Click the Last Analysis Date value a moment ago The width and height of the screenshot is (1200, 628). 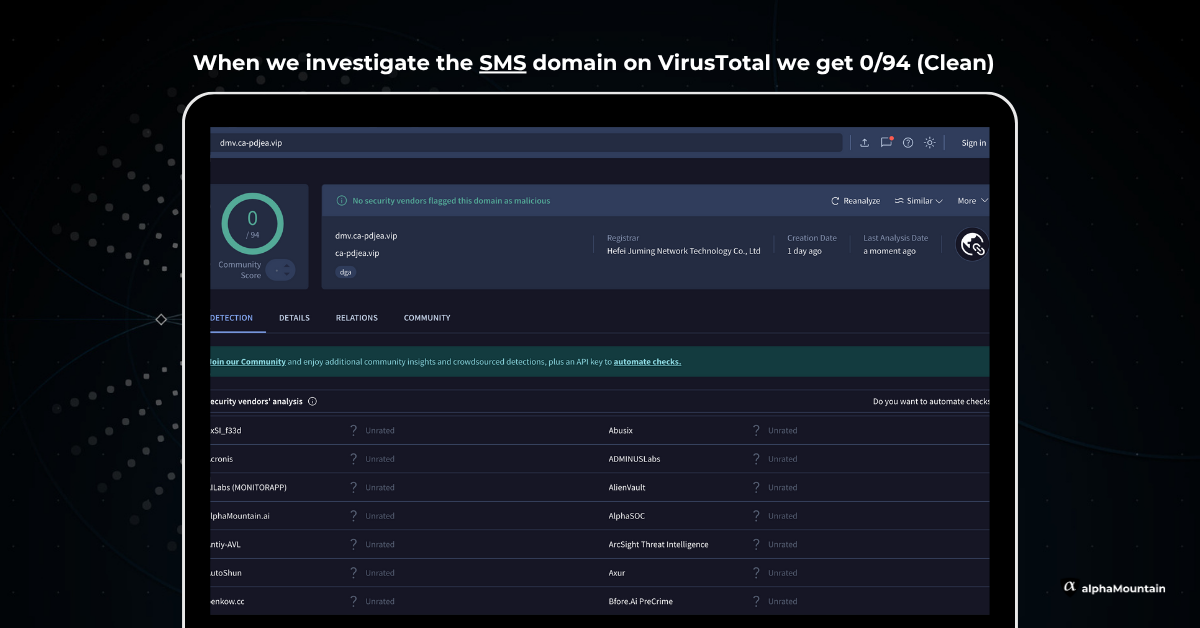[x=890, y=251]
